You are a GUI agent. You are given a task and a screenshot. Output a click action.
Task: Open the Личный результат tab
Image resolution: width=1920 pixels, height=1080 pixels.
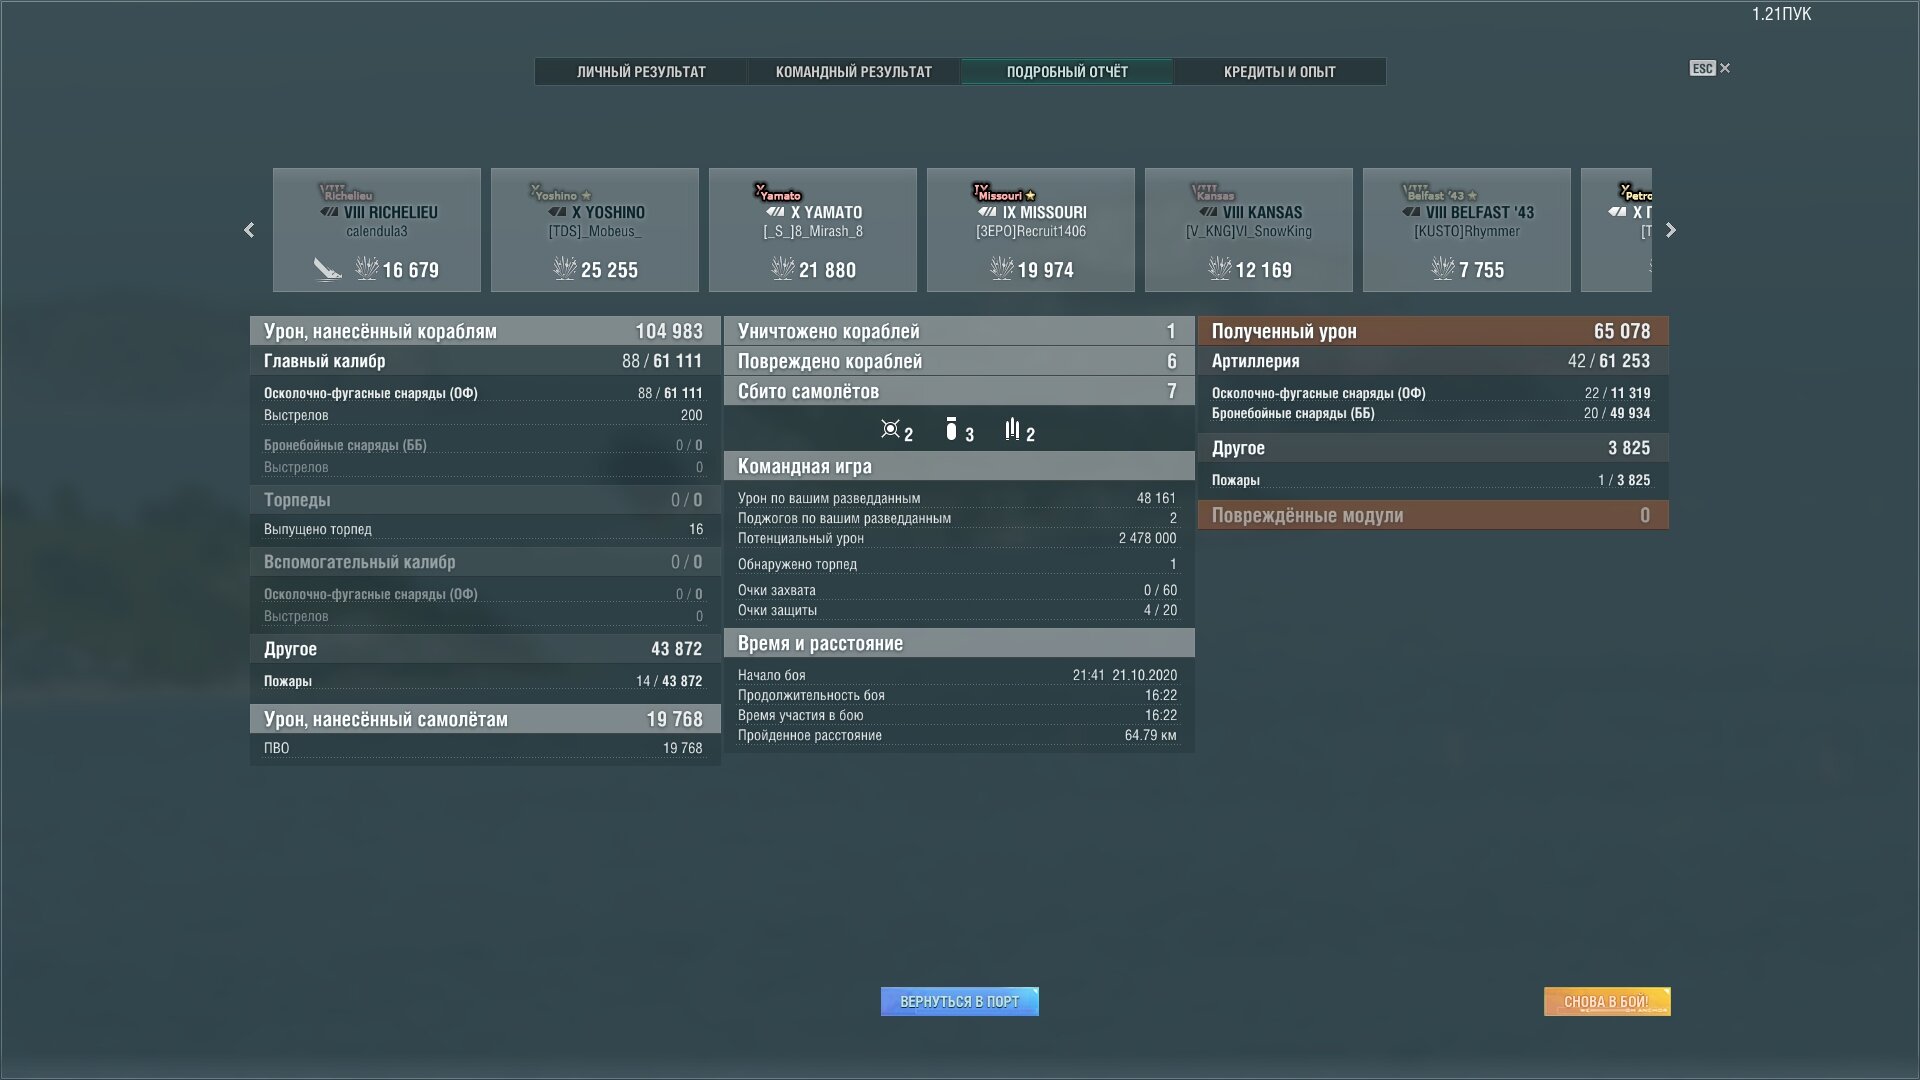641,72
